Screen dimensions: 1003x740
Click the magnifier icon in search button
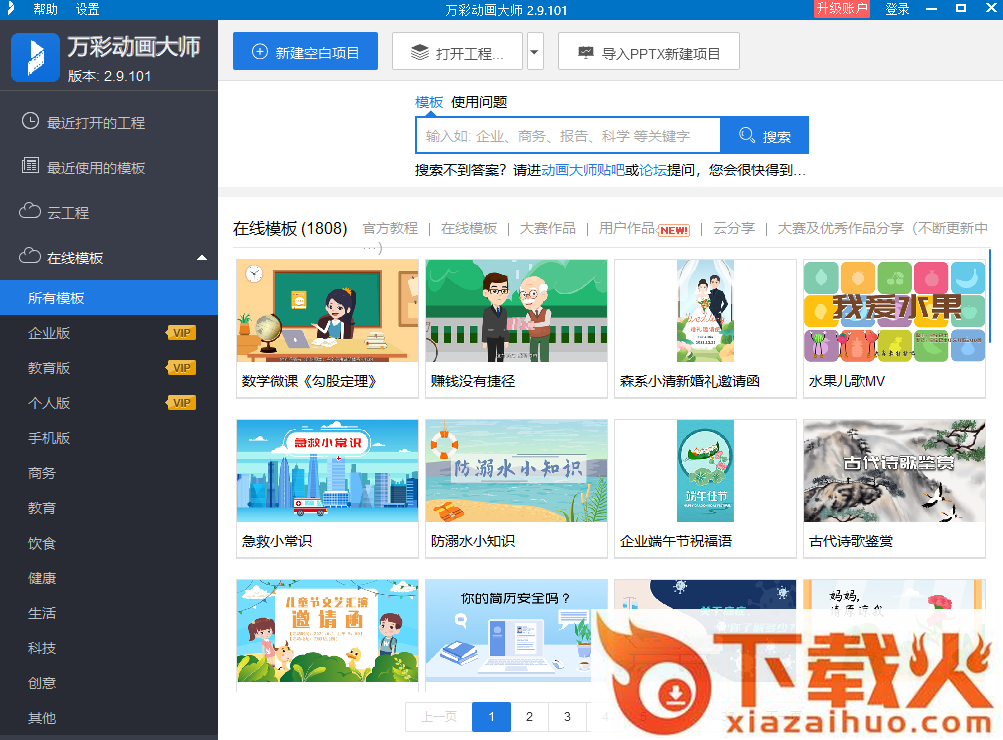[746, 136]
